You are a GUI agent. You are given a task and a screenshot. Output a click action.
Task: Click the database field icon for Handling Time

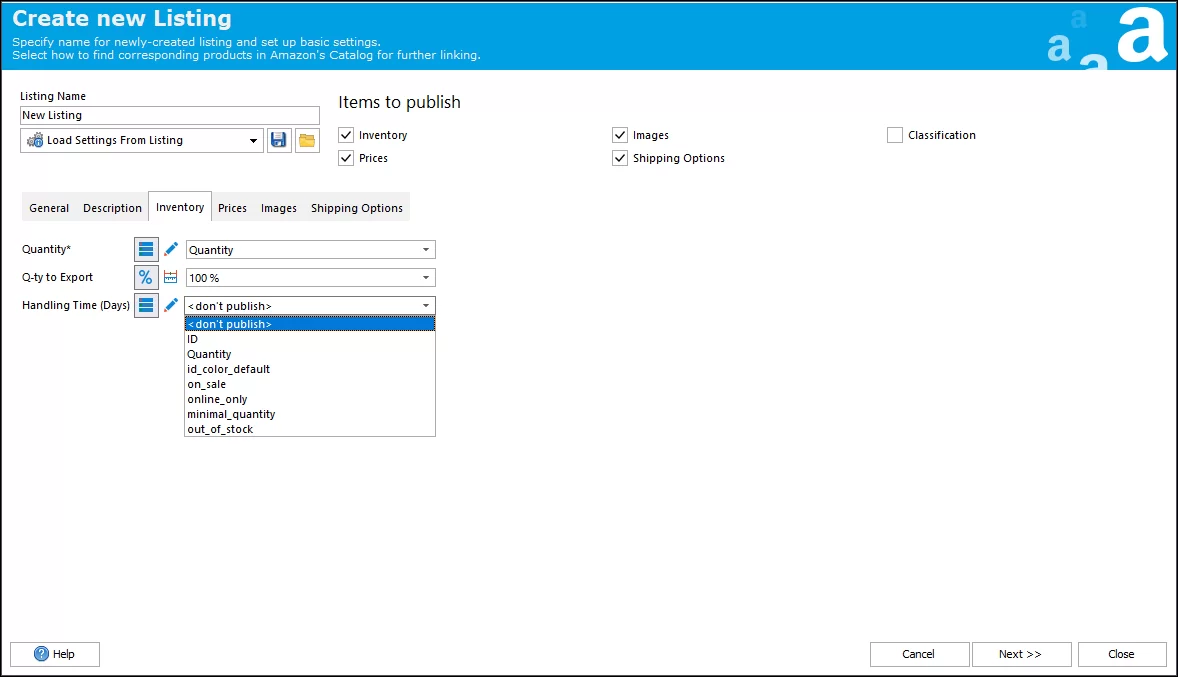pyautogui.click(x=146, y=305)
